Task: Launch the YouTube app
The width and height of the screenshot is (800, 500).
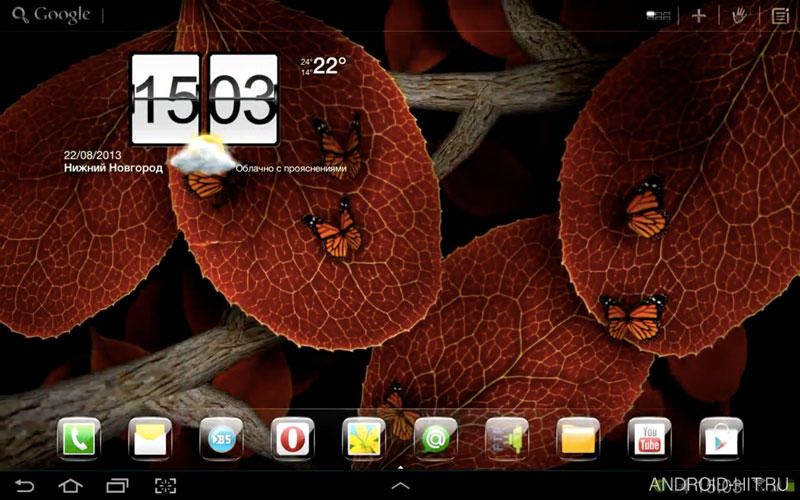Action: [x=649, y=439]
